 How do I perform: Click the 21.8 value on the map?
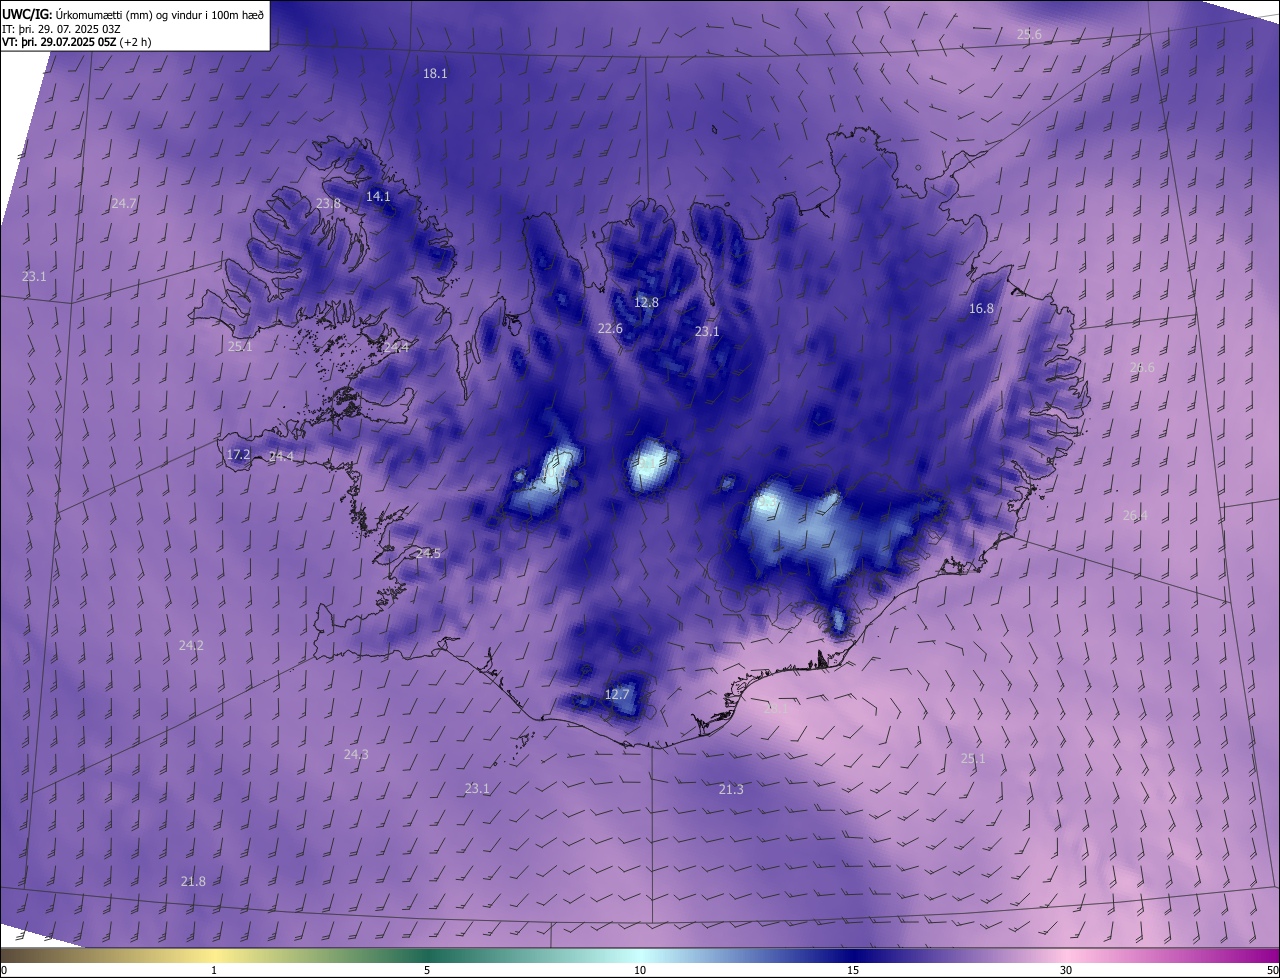(x=193, y=882)
